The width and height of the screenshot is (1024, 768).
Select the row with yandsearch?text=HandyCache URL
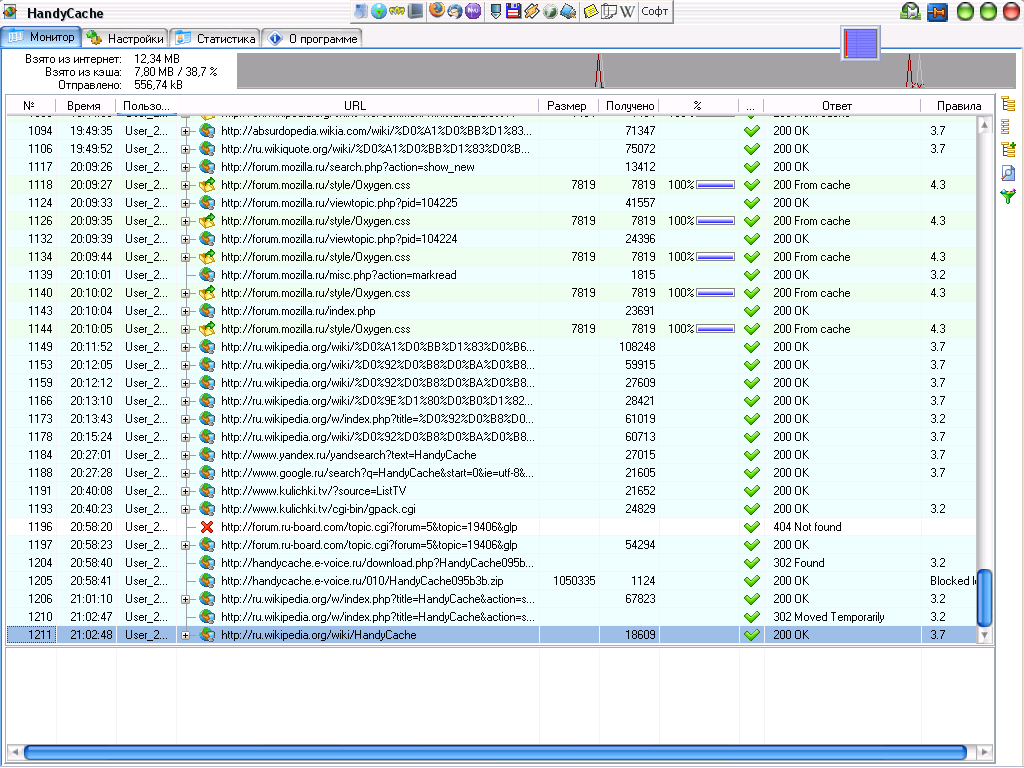click(x=491, y=455)
